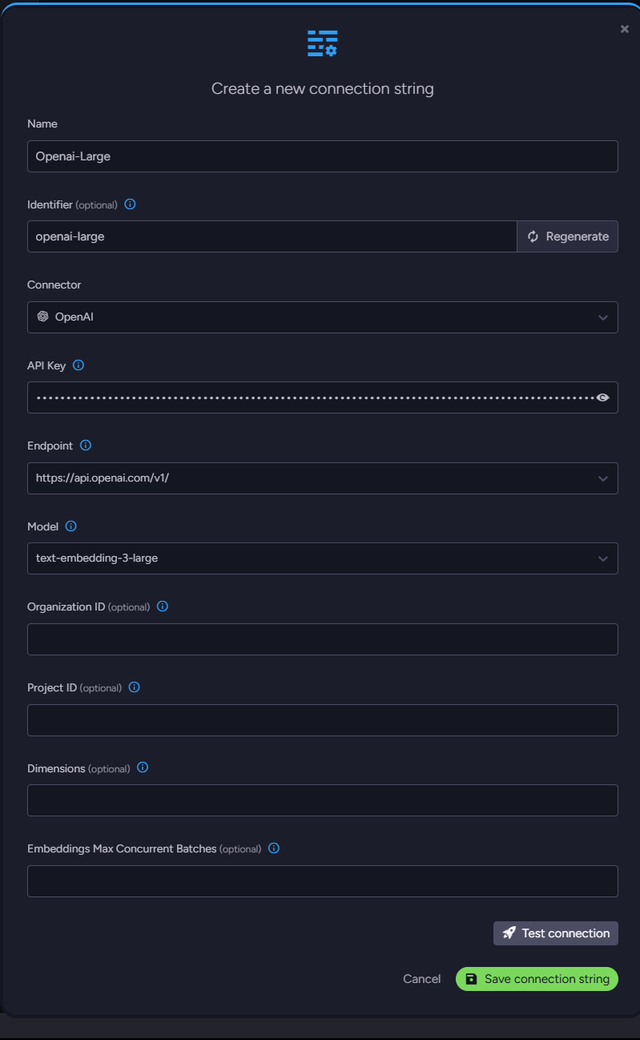The image size is (640, 1040).
Task: Close the connection string dialog
Action: pyautogui.click(x=625, y=30)
